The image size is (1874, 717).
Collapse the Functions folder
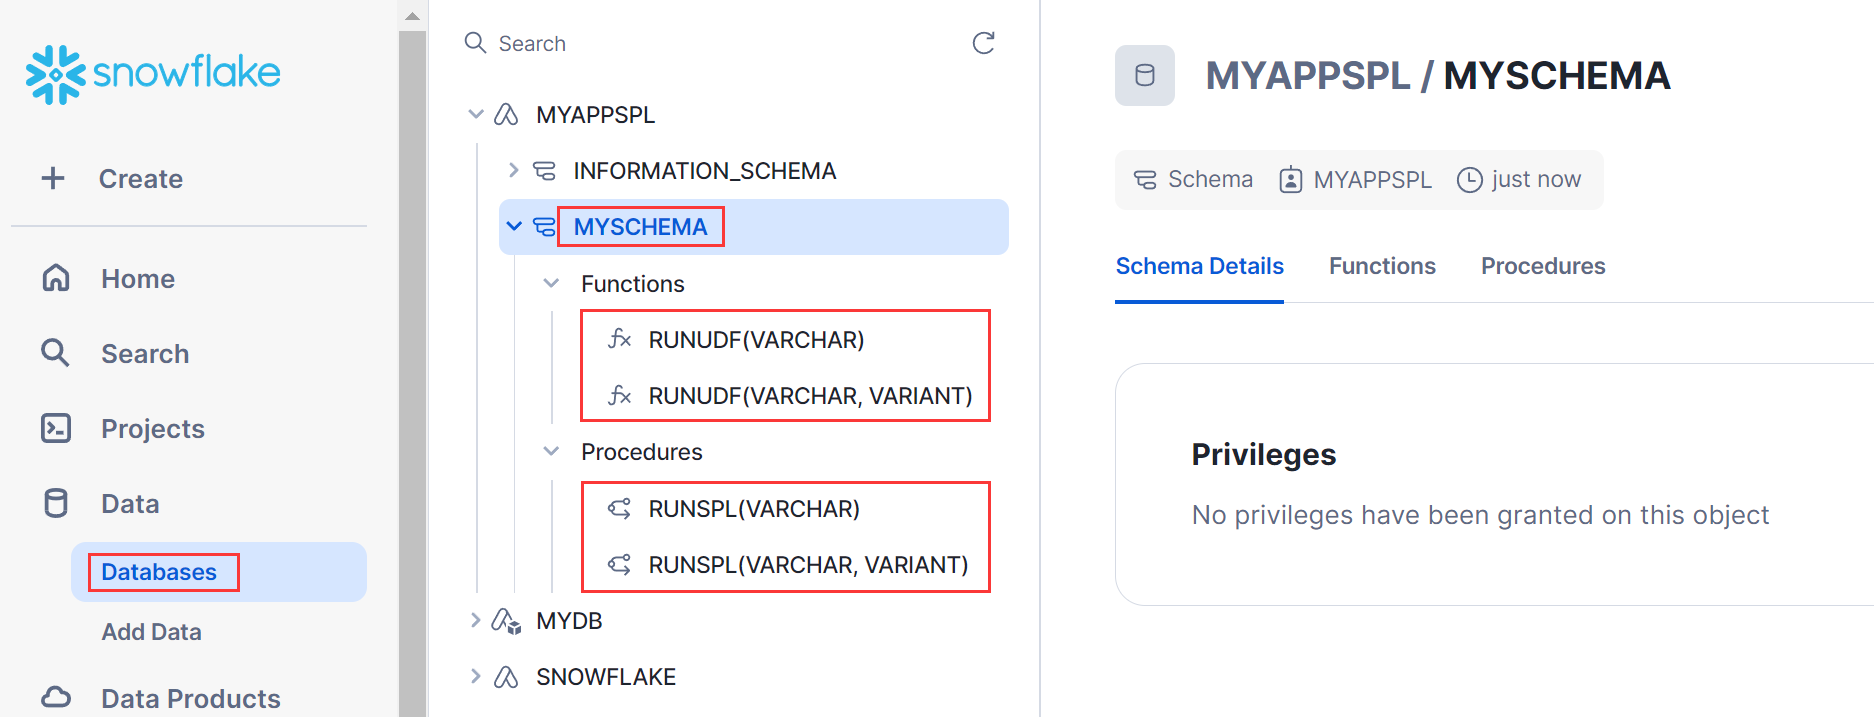tap(551, 283)
